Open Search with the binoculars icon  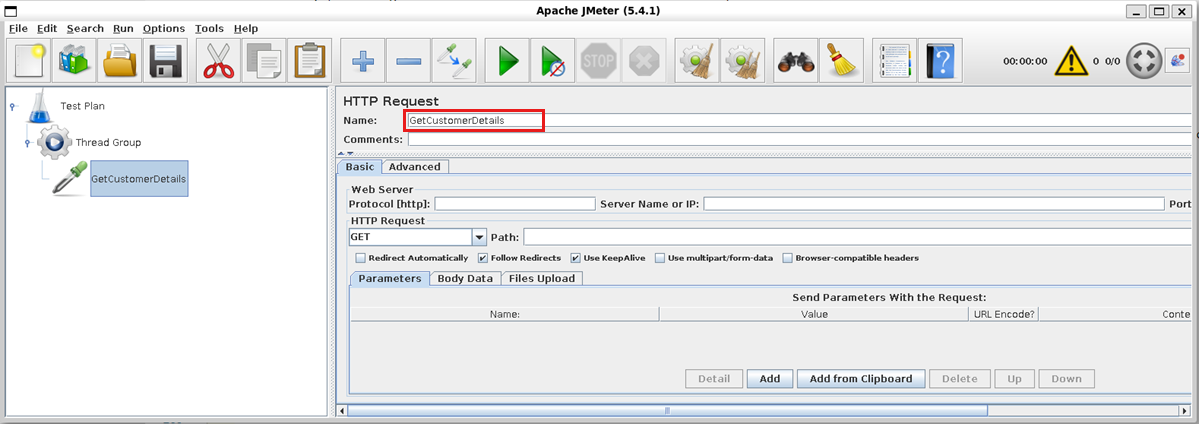[796, 60]
